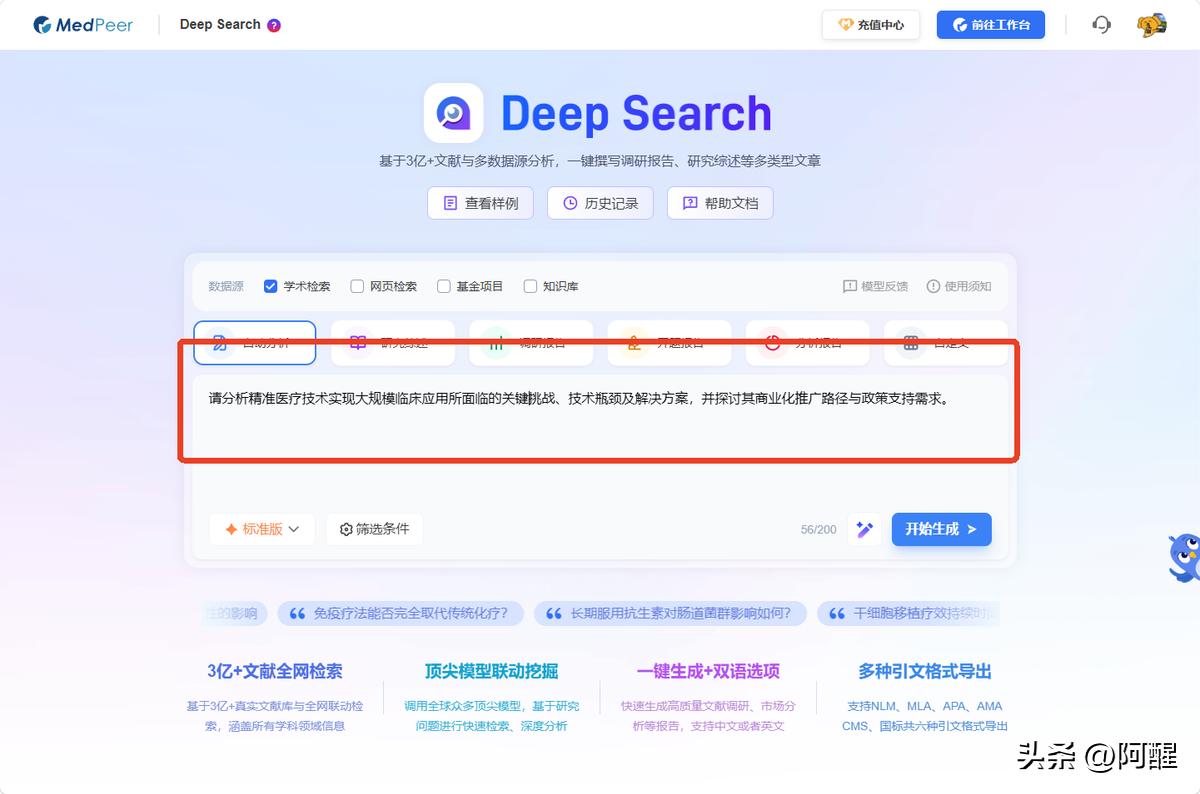This screenshot has width=1200, height=794.
Task: Pick suggestion 长期服用抗生素对肠道菌群影响如何?
Action: [x=670, y=613]
